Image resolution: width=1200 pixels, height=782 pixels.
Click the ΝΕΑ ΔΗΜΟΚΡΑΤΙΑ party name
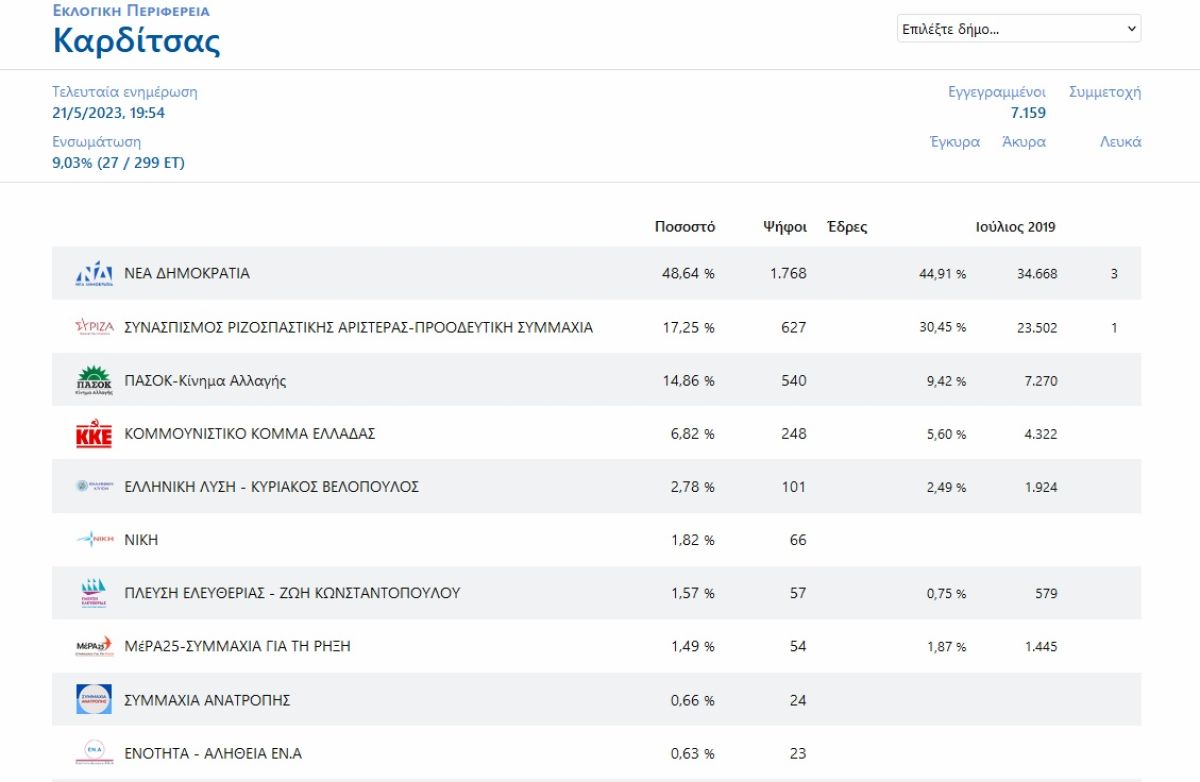pos(187,273)
